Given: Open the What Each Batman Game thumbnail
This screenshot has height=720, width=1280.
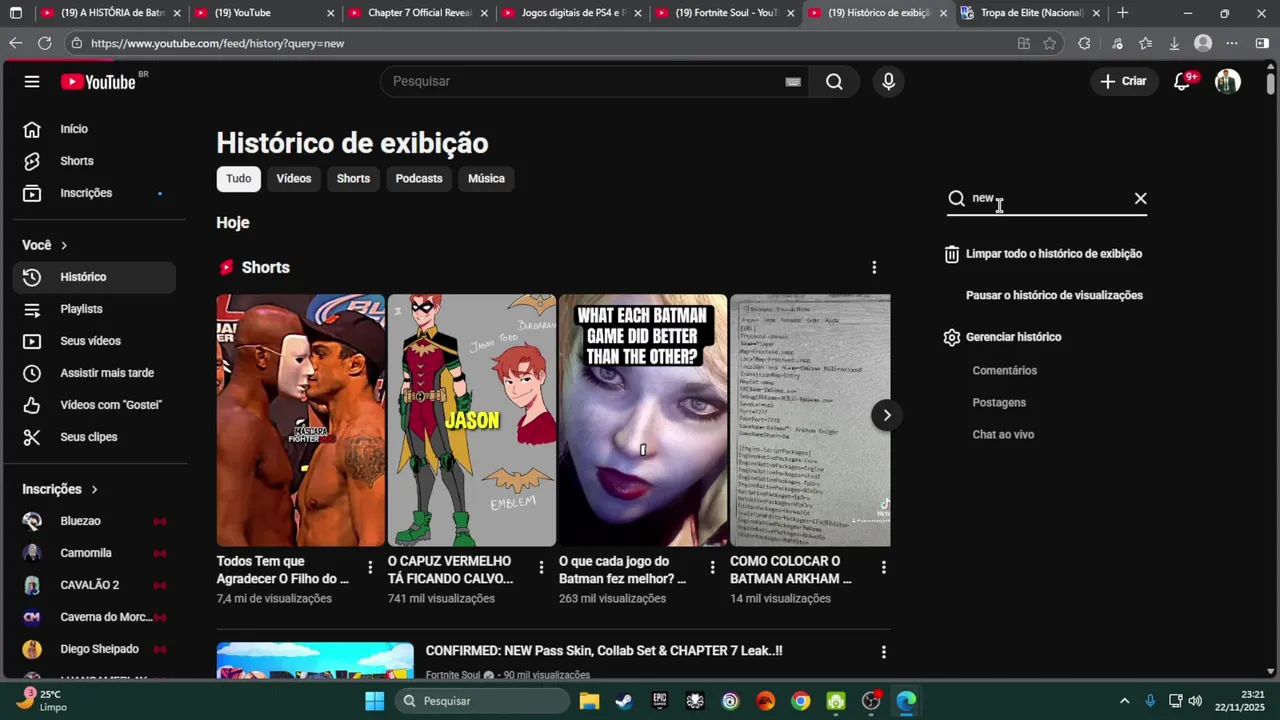Looking at the screenshot, I should (643, 420).
